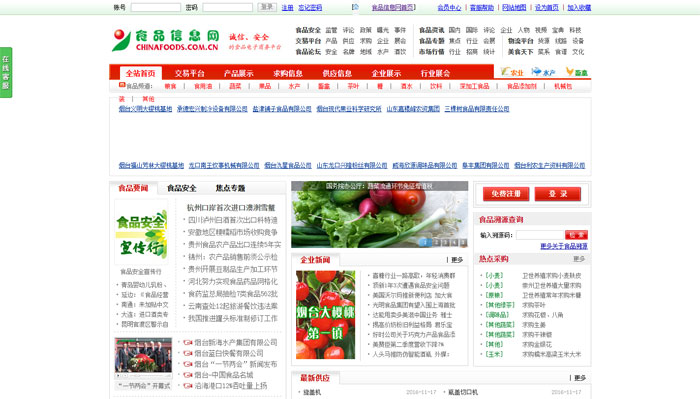Open the 畜禽 chicken channel icon
The width and height of the screenshot is (700, 399).
tap(576, 72)
